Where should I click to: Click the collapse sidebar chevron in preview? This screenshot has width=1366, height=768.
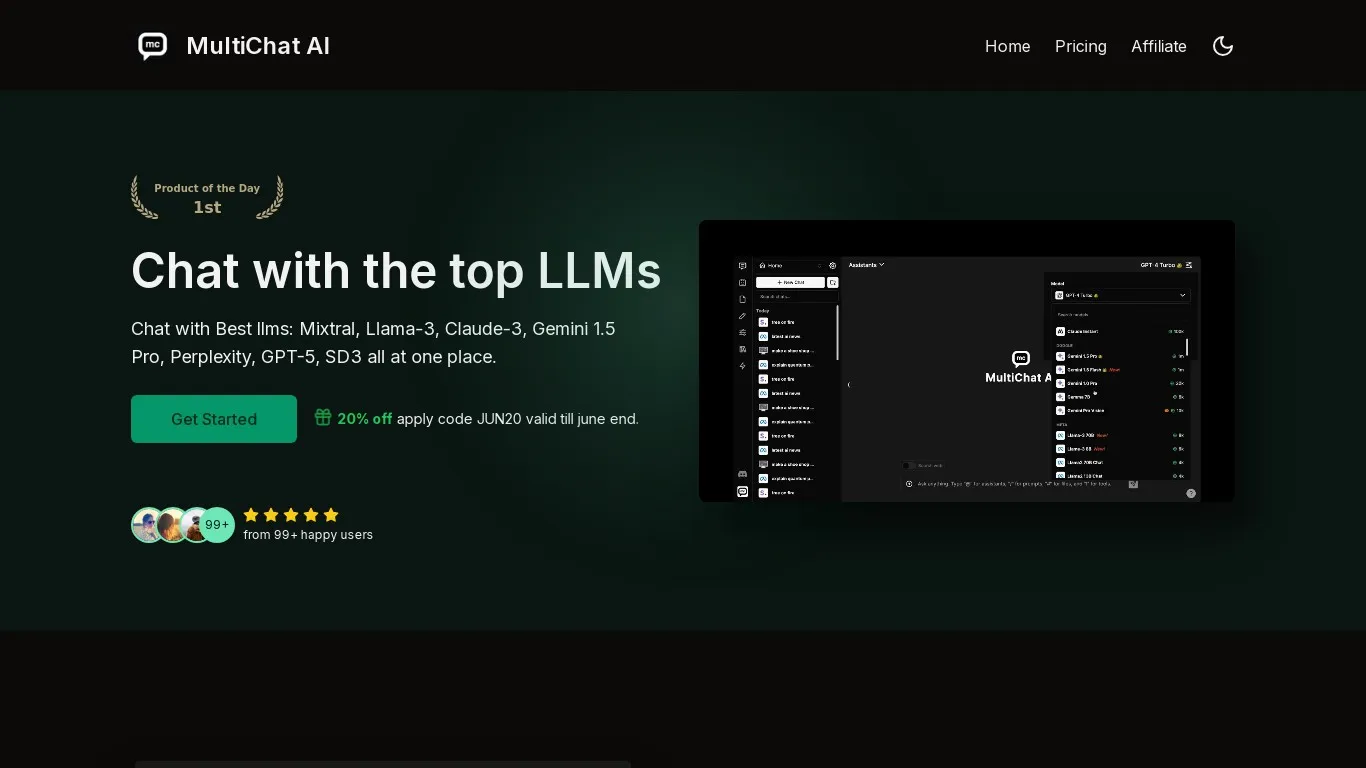coord(849,384)
